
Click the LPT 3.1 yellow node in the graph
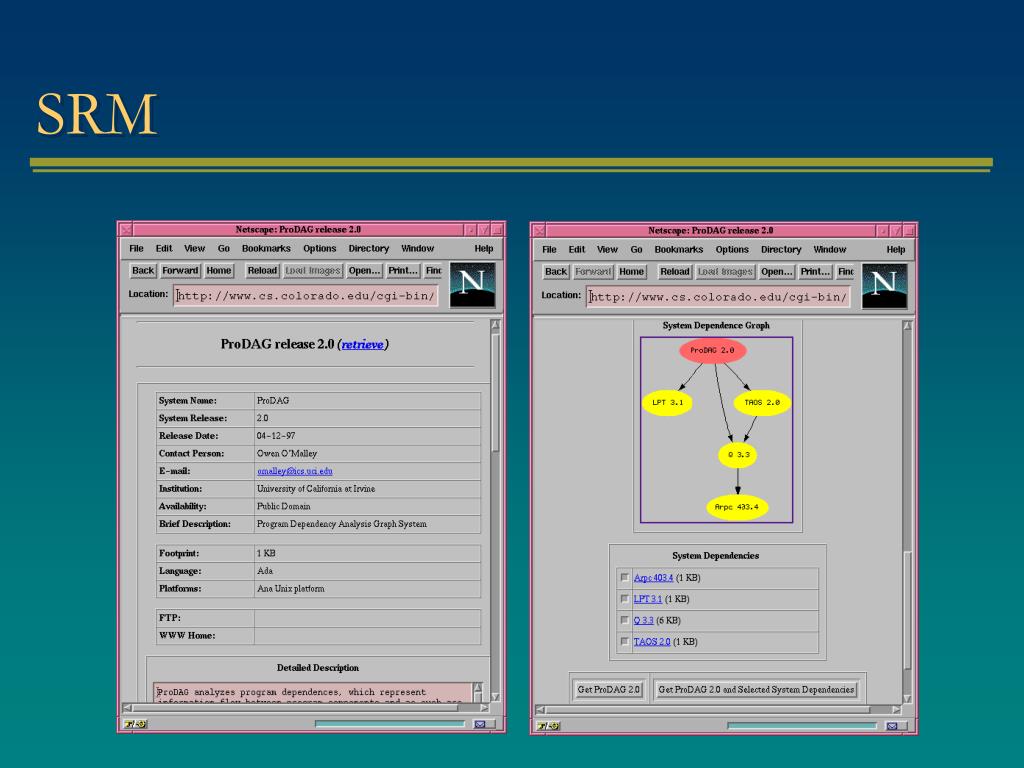tap(667, 402)
